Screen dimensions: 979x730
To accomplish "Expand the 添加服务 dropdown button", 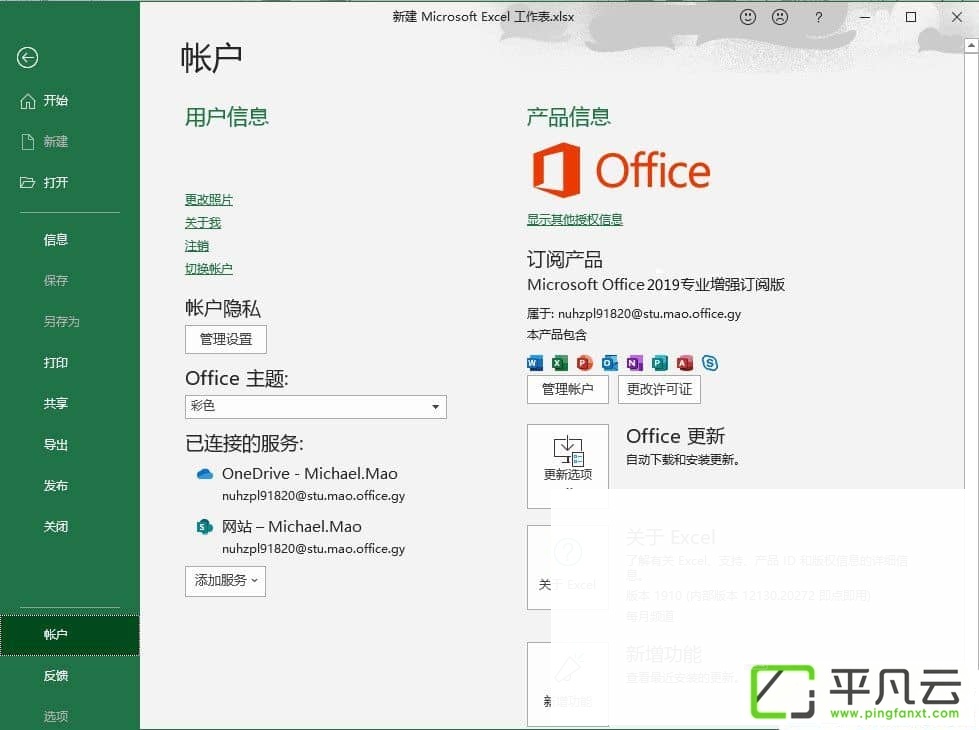I will point(225,581).
